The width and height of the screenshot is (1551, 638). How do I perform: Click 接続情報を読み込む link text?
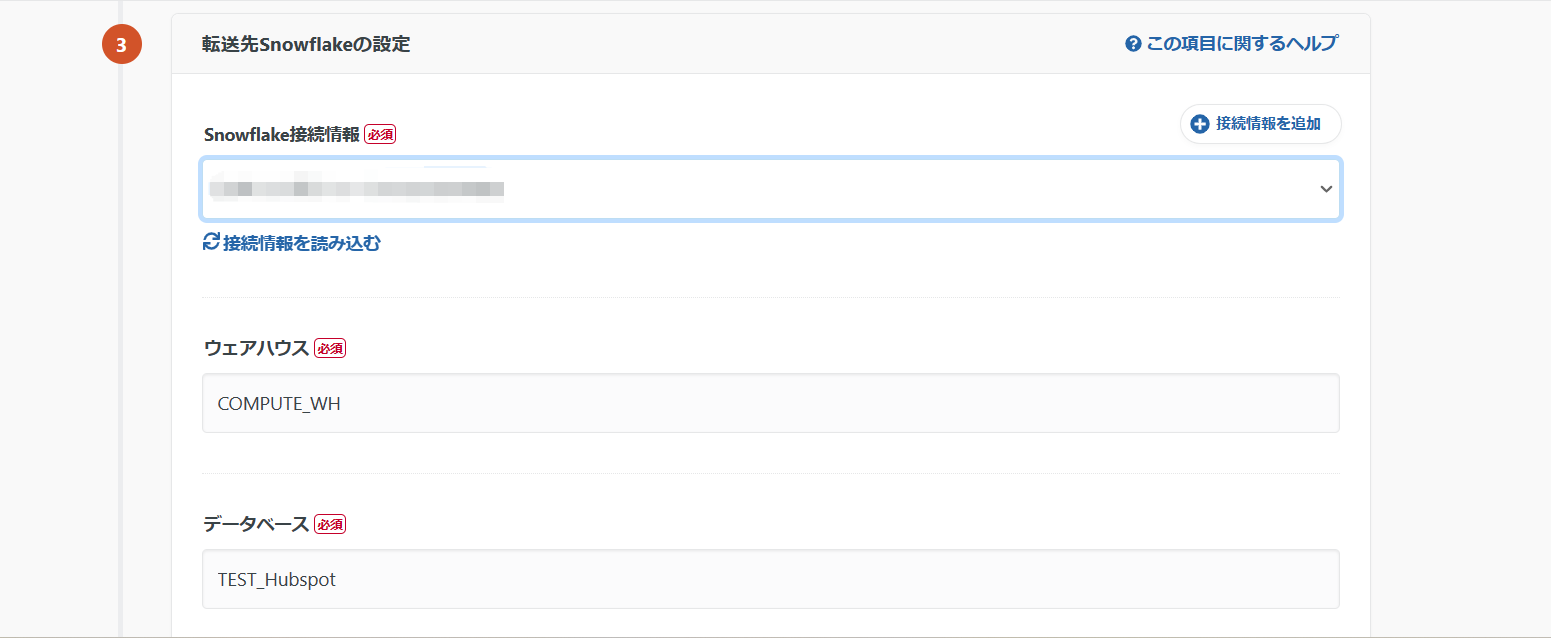[302, 243]
